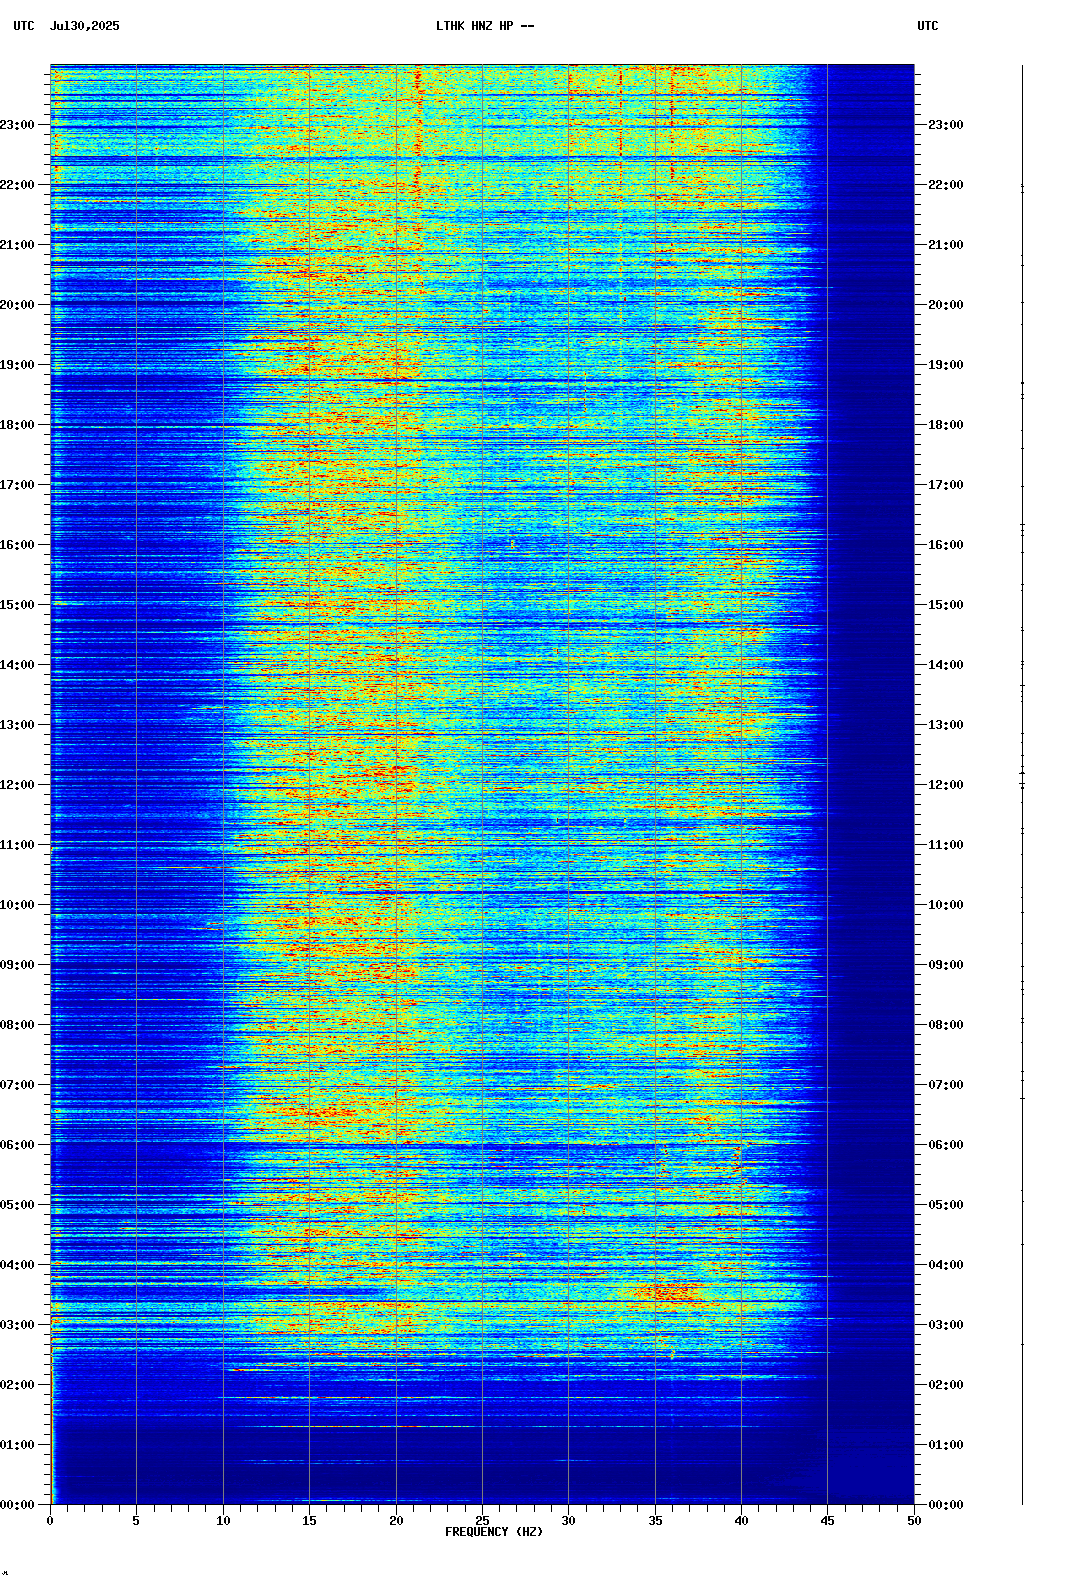The image size is (1066, 1584).
Task: Select 17:00 on the right time axis
Action: [x=946, y=485]
